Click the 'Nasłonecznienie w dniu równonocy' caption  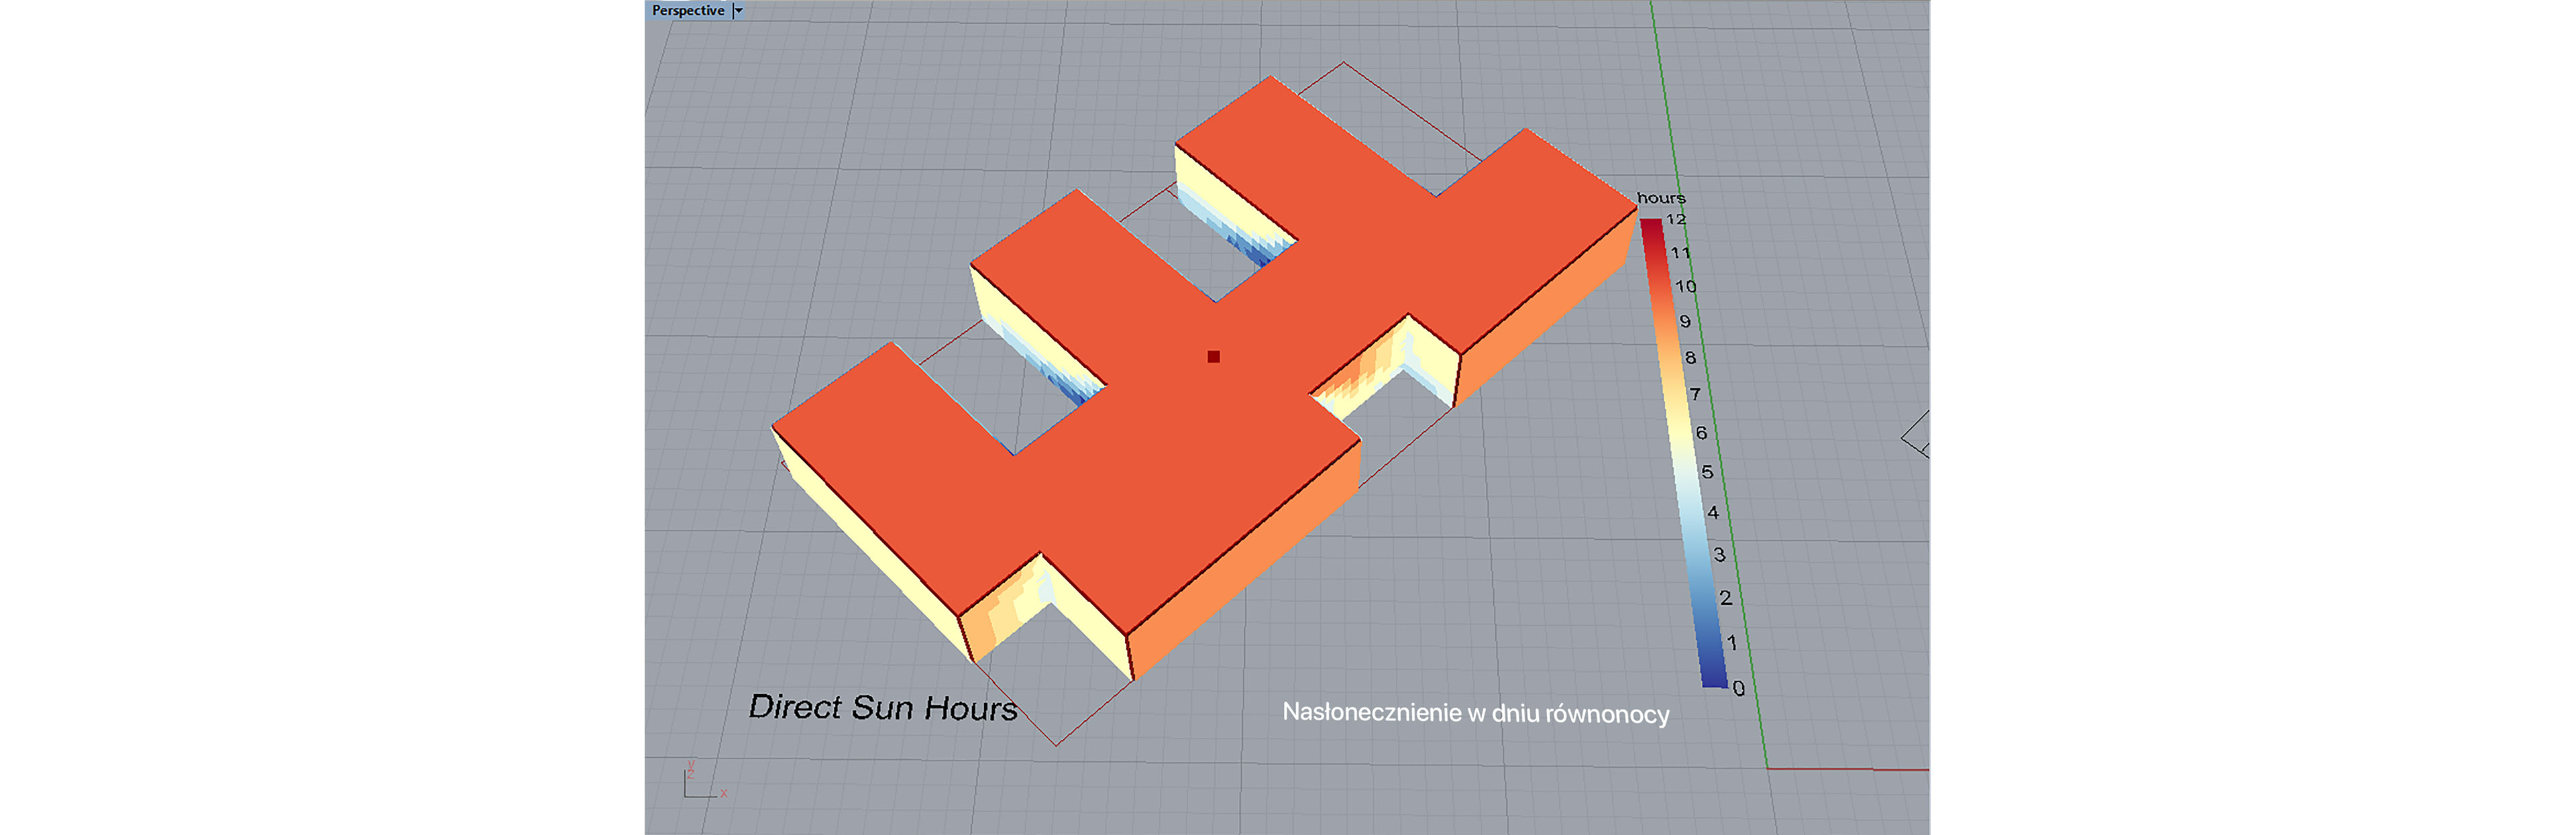(x=1475, y=713)
